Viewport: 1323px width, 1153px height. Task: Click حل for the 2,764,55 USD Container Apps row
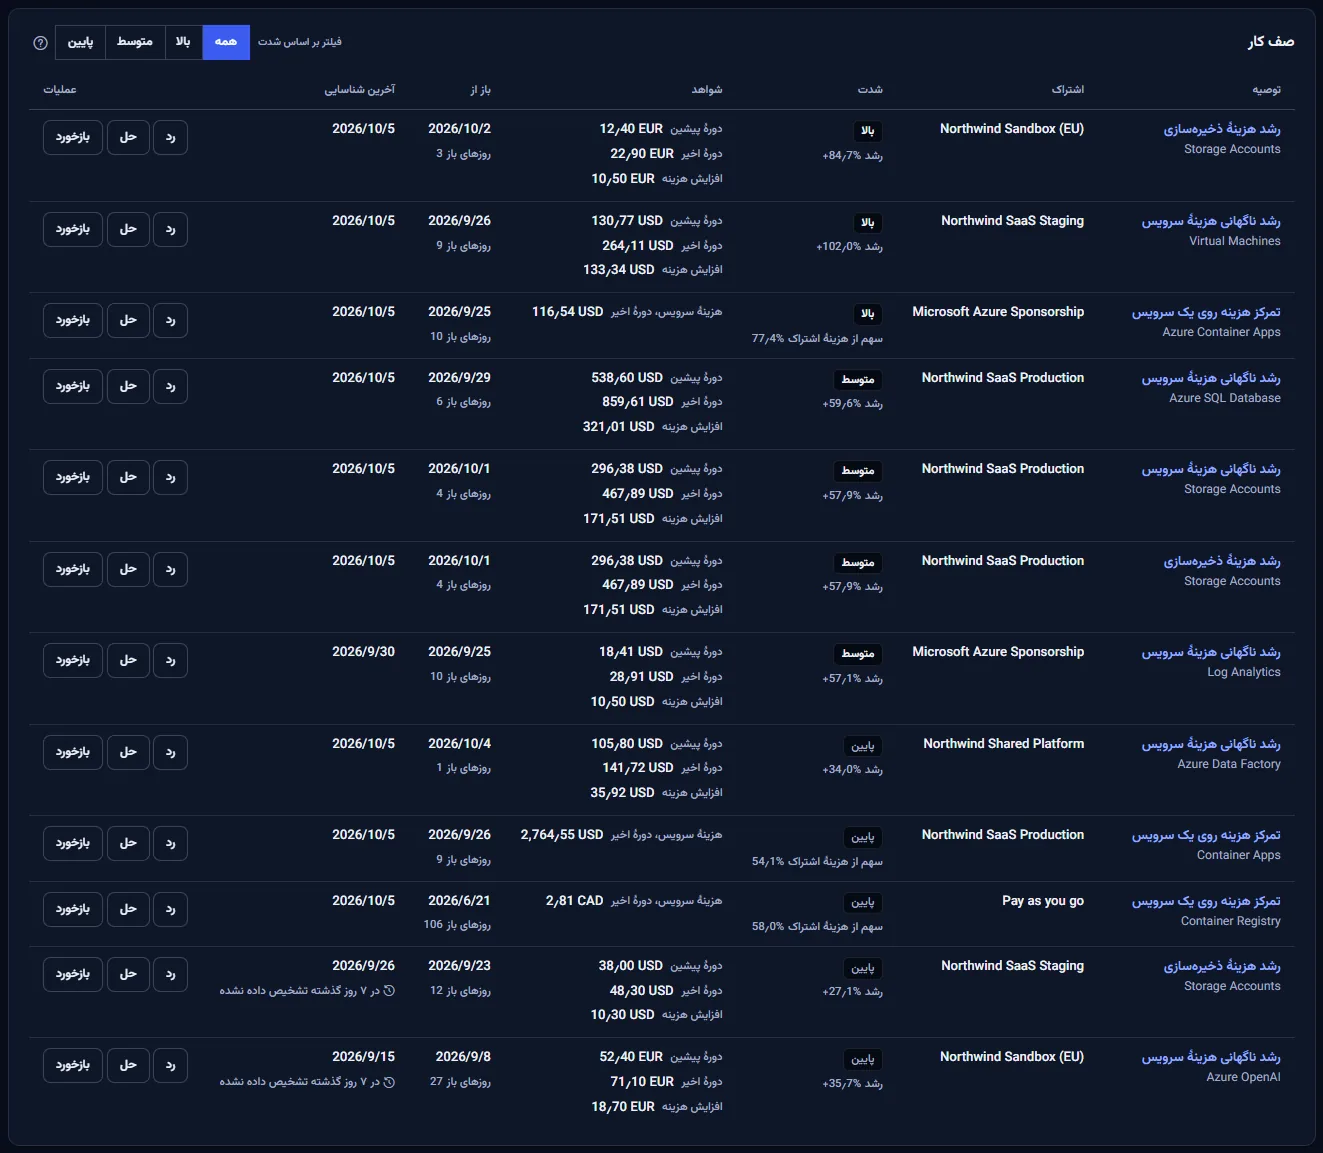pos(128,844)
